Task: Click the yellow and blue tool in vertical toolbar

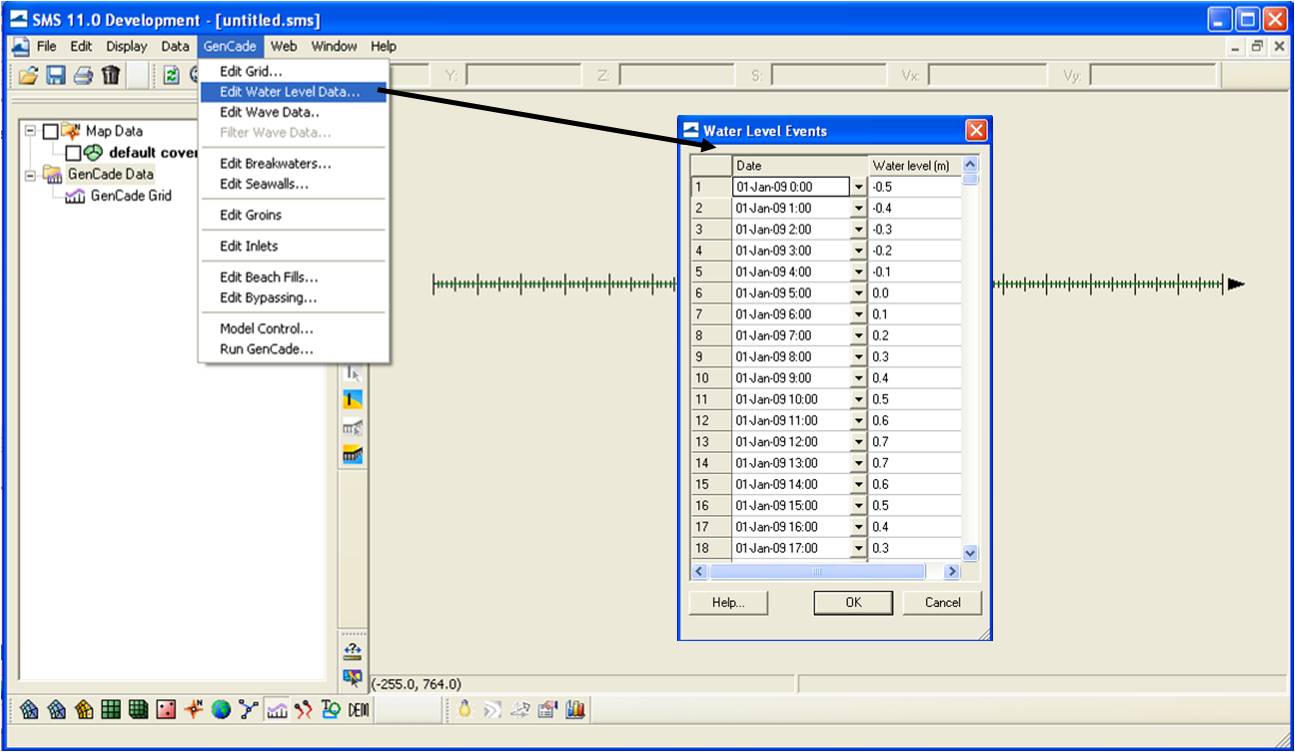Action: pyautogui.click(x=352, y=400)
